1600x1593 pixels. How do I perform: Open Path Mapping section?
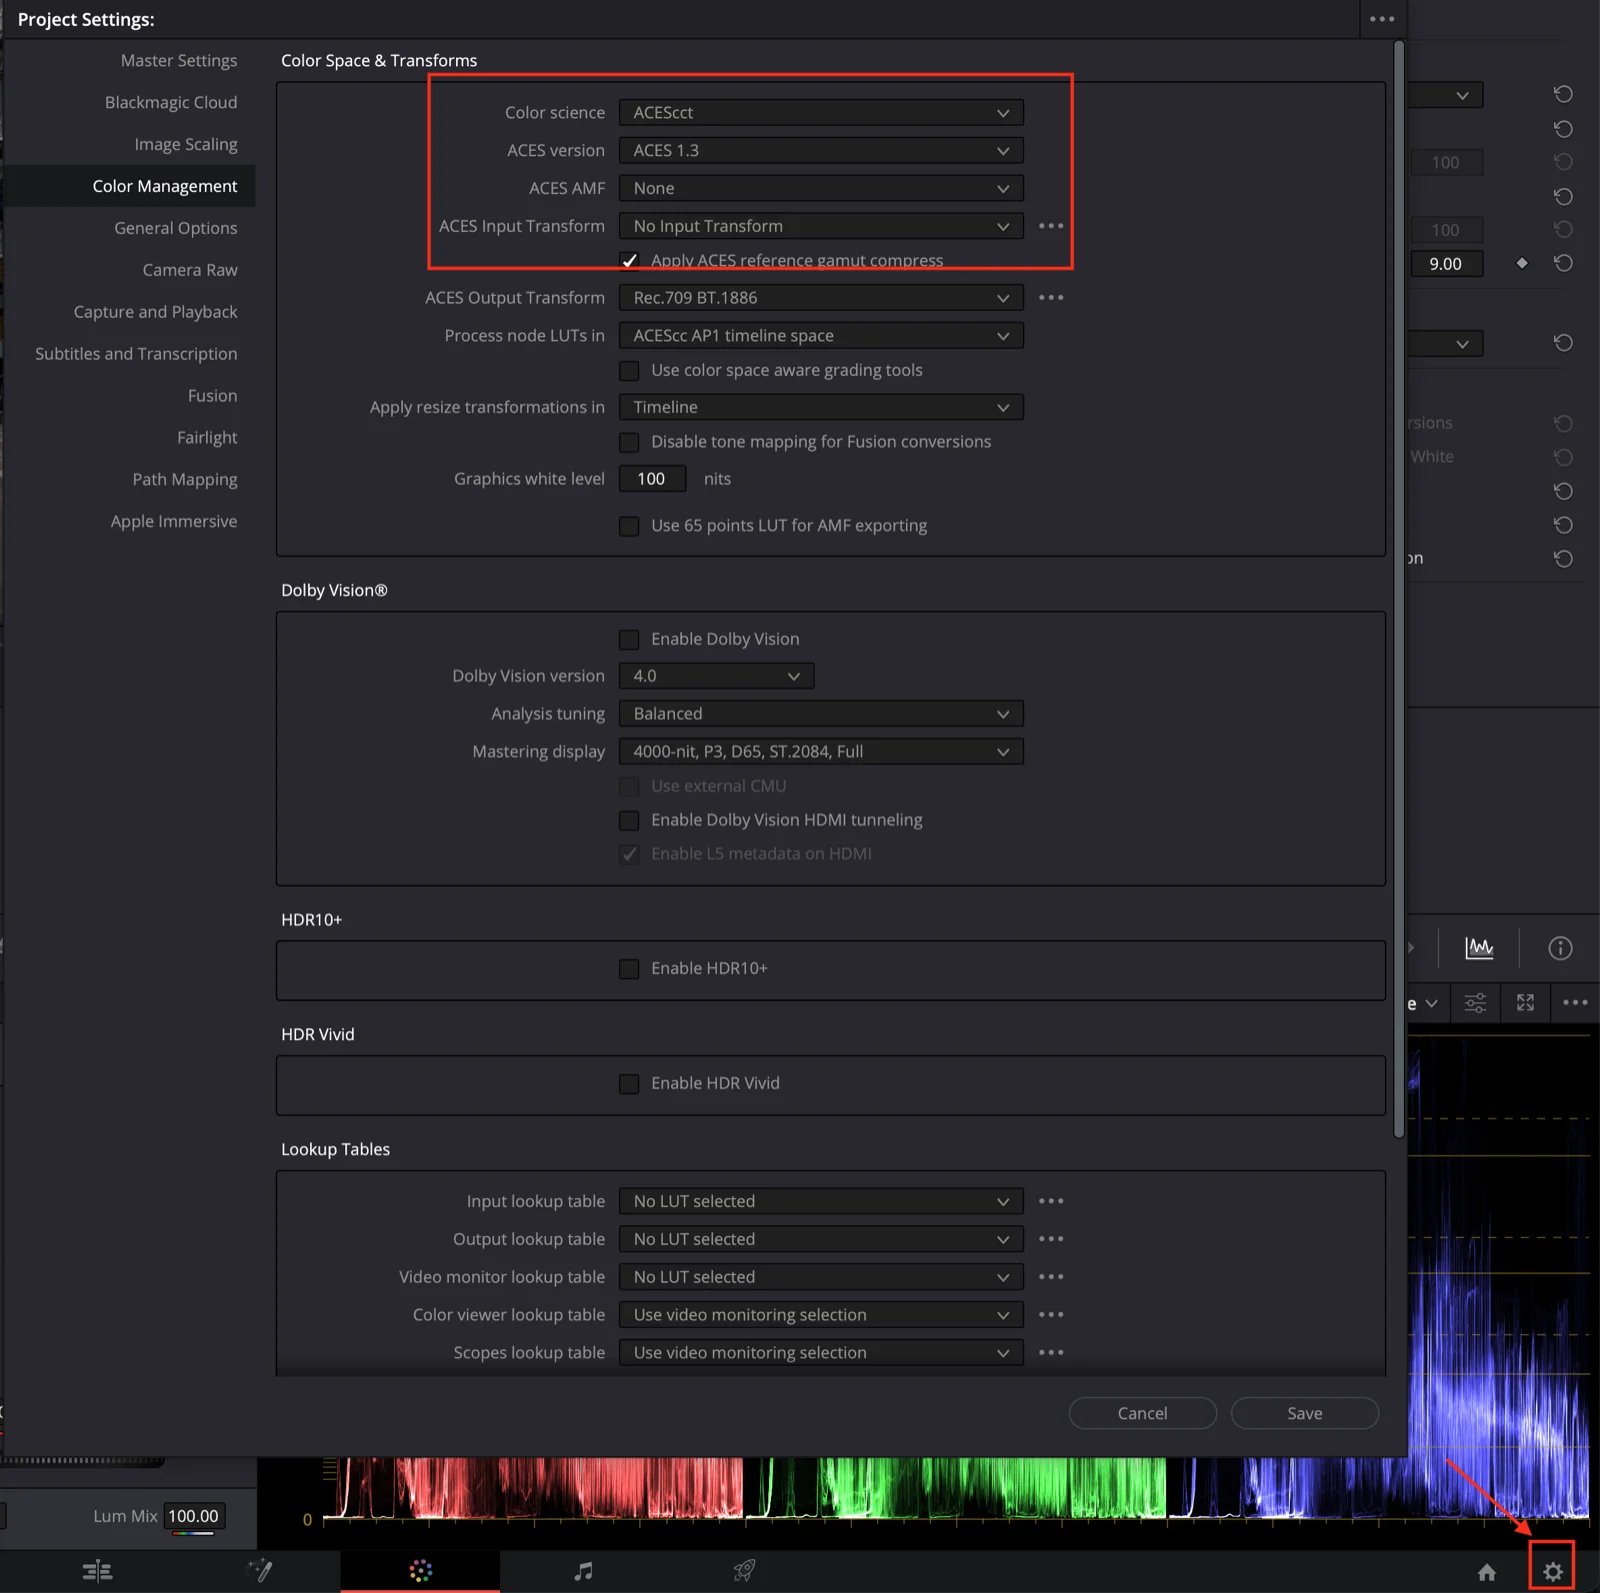point(185,480)
